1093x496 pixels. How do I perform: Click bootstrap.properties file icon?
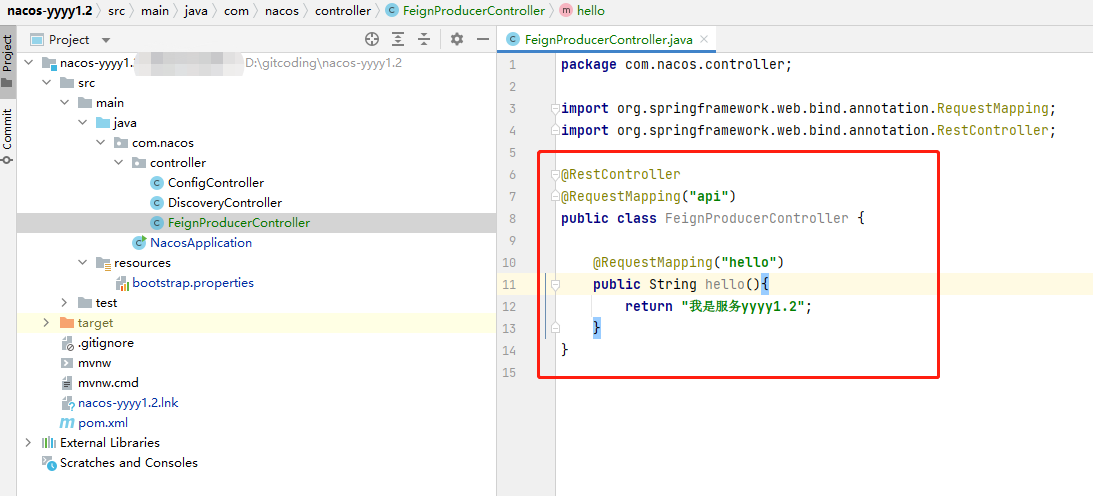(121, 284)
